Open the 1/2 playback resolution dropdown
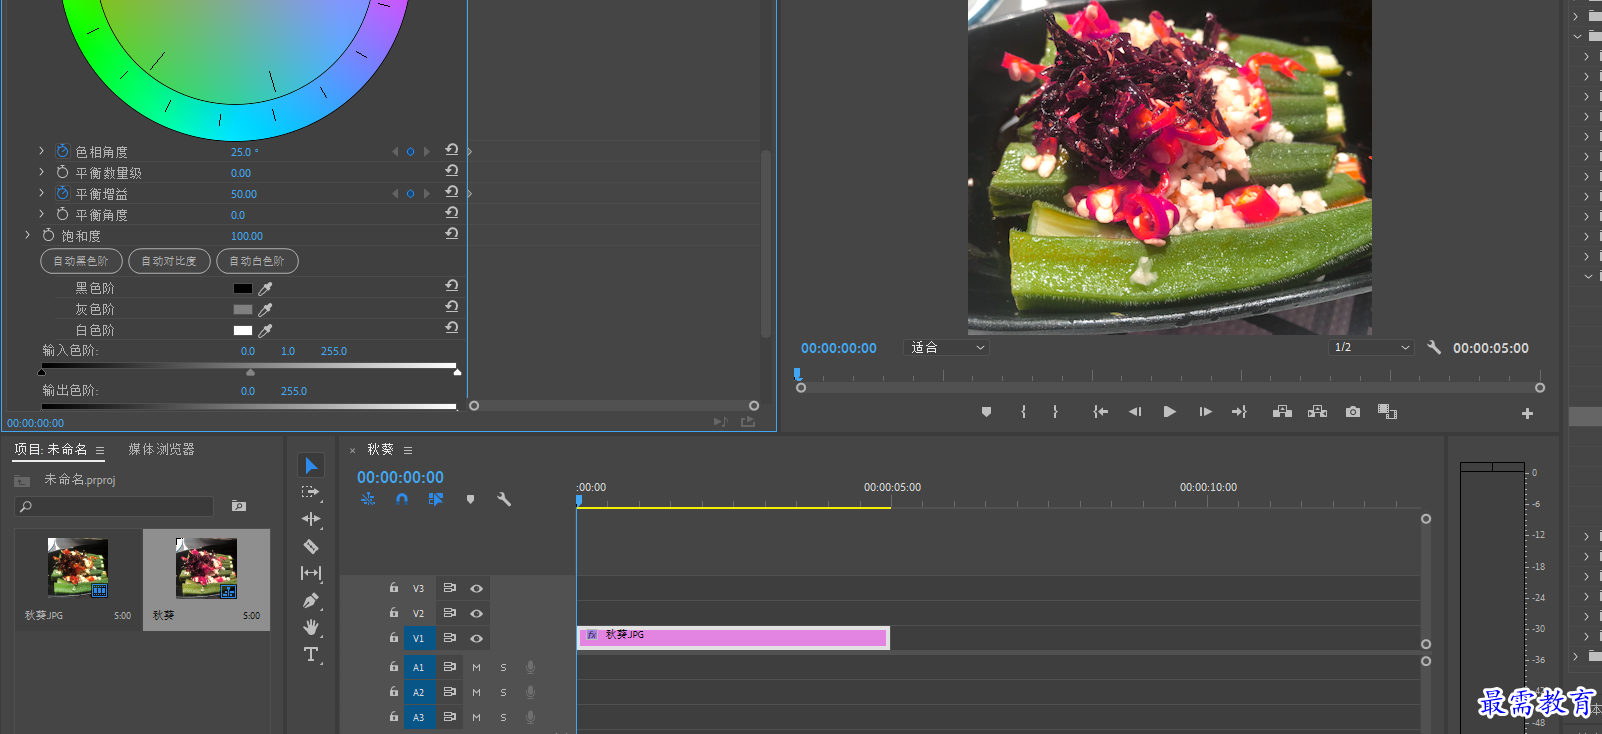The width and height of the screenshot is (1602, 734). tap(1372, 348)
